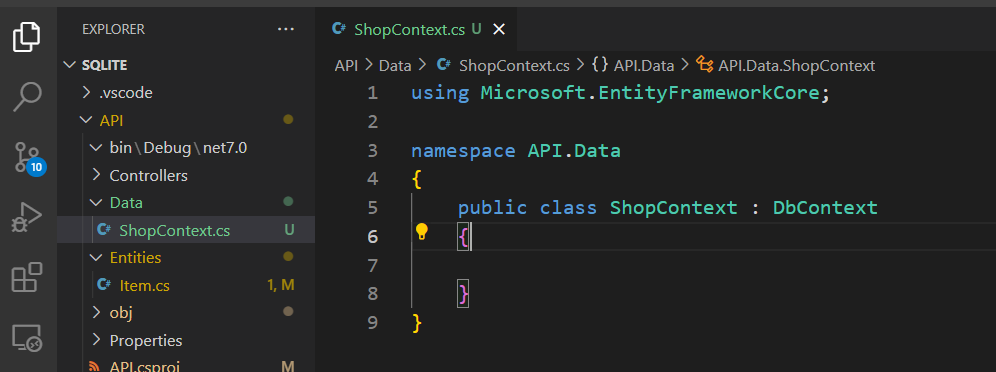This screenshot has width=996, height=372.
Task: Expand the Controllers folder
Action: coord(97,175)
